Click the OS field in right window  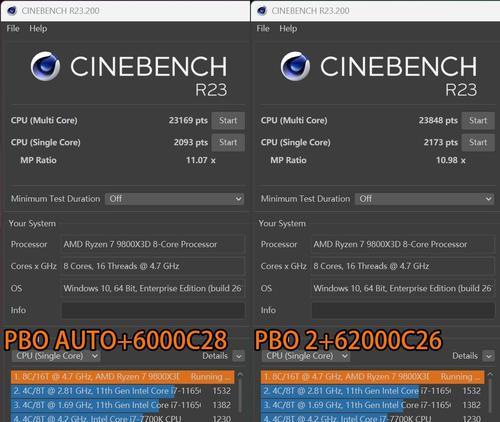403,288
